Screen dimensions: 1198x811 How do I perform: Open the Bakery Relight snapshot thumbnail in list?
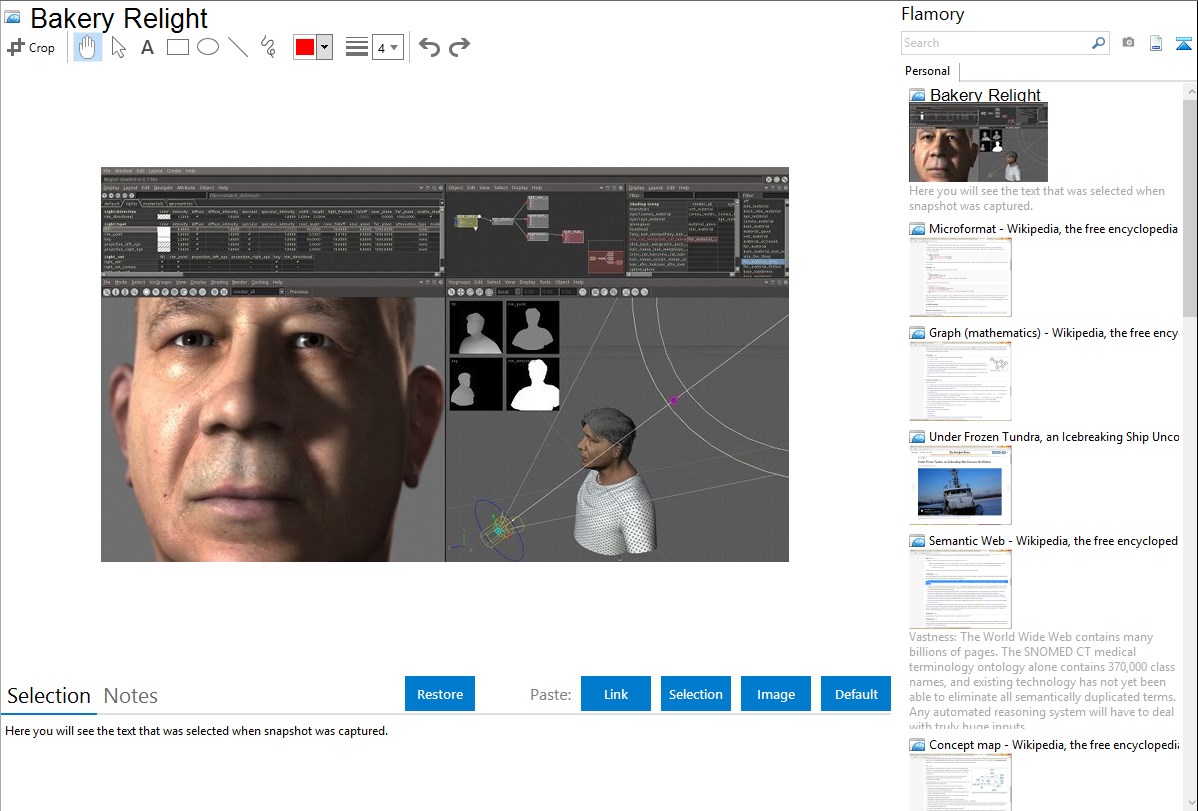pos(978,142)
